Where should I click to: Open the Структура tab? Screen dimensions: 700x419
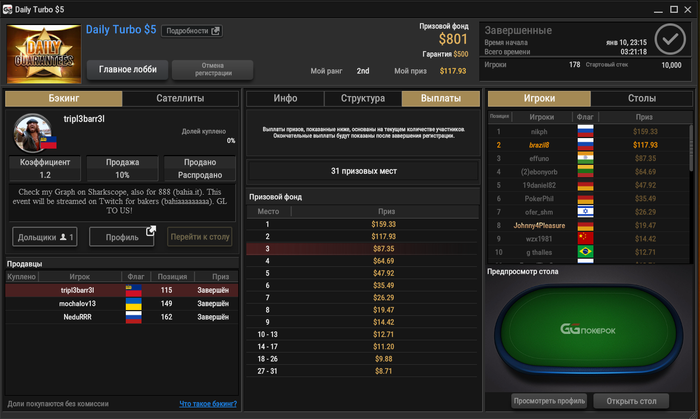click(363, 98)
